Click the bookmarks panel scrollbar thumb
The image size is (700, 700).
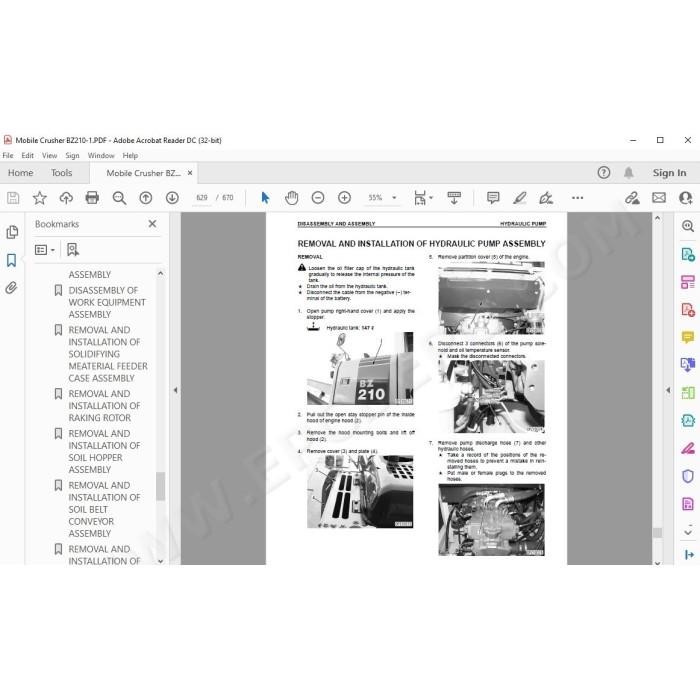click(x=161, y=486)
